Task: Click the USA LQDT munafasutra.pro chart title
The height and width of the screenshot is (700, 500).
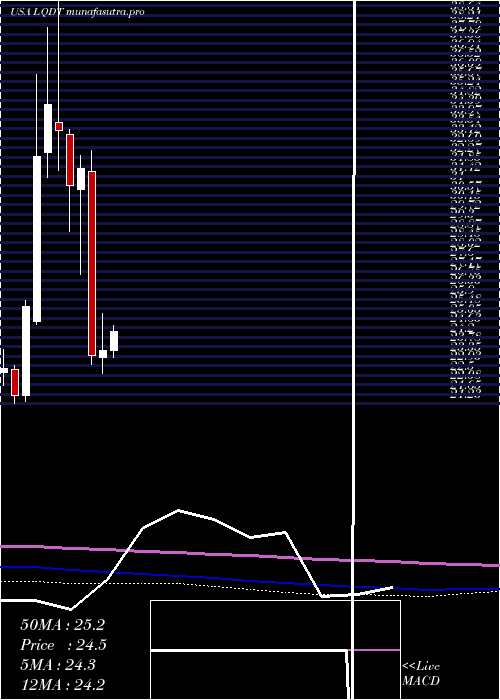Action: [x=78, y=12]
